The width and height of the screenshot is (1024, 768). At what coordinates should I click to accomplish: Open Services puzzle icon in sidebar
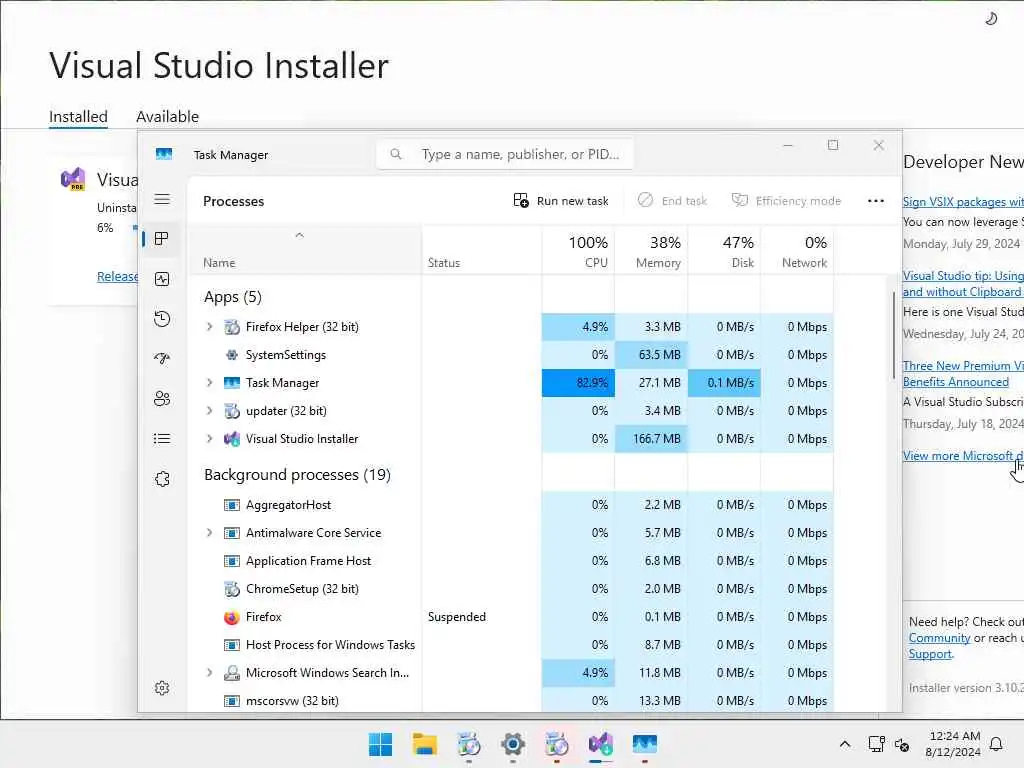162,479
